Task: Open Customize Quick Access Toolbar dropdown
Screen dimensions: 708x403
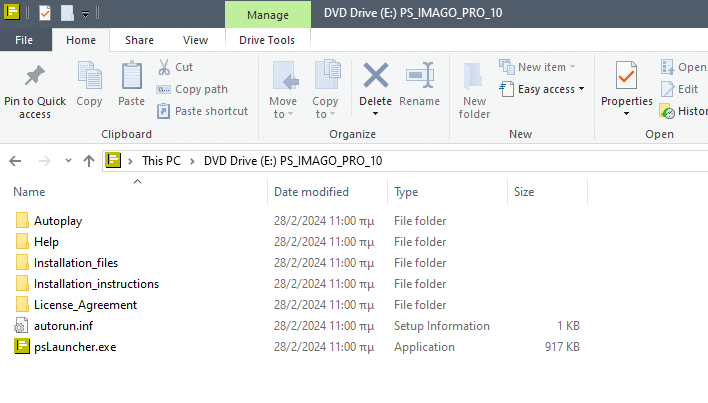Action: [x=85, y=14]
